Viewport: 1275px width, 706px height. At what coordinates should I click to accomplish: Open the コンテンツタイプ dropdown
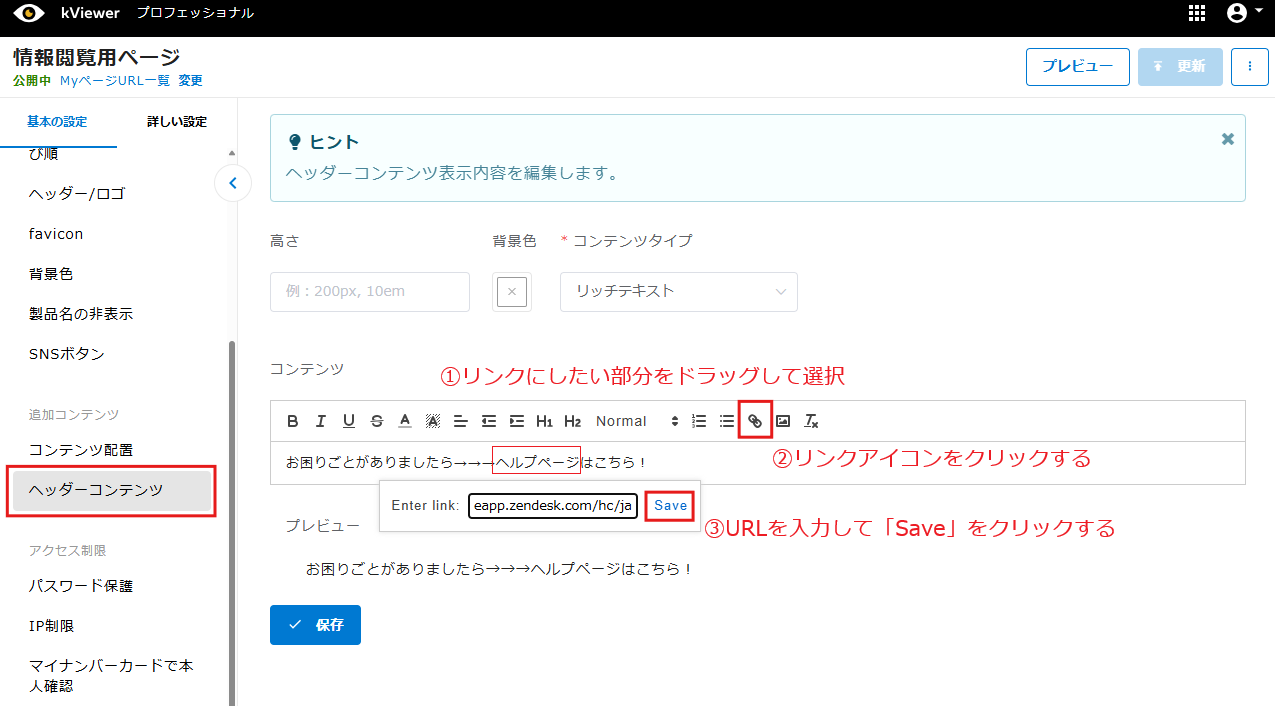678,292
